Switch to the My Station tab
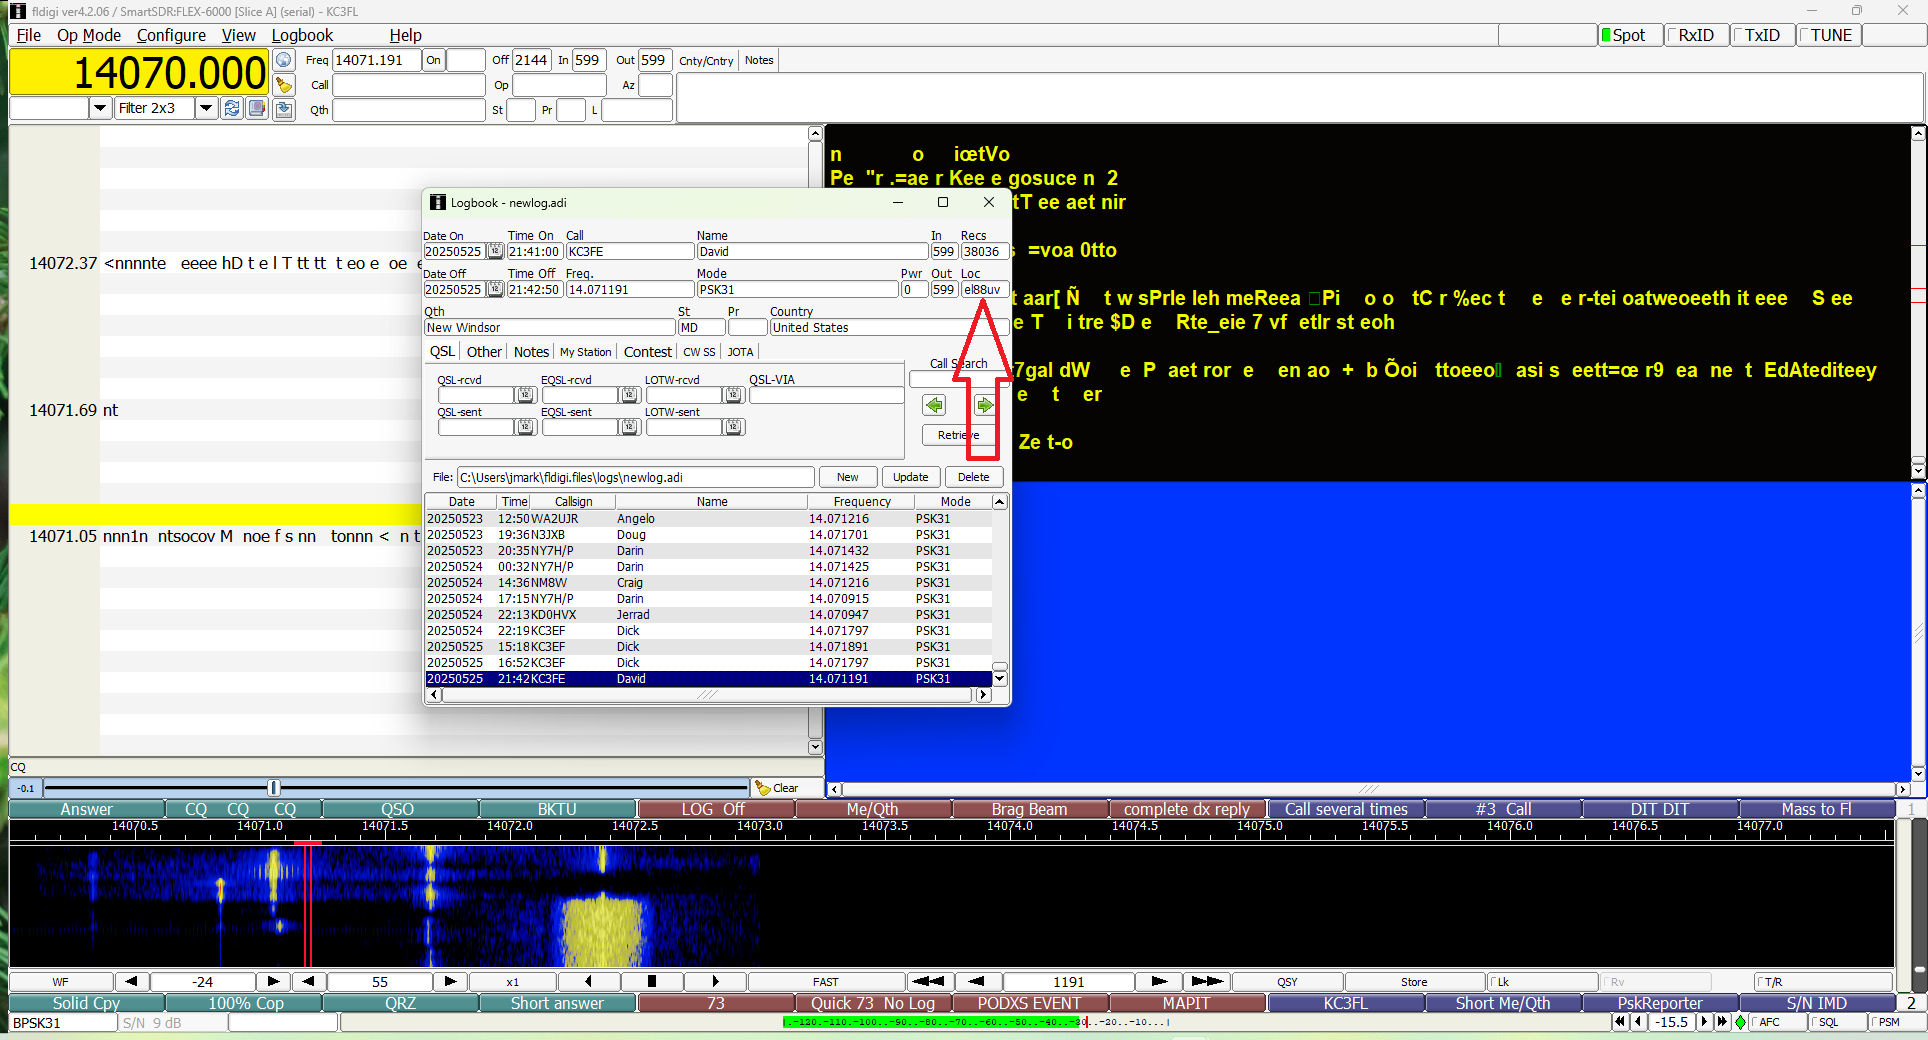 coord(585,352)
